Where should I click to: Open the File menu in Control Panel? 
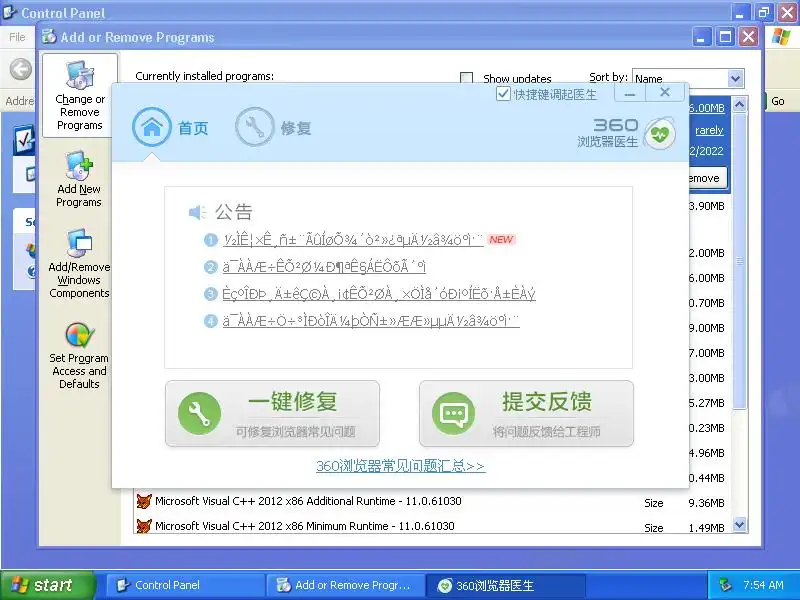(17, 37)
